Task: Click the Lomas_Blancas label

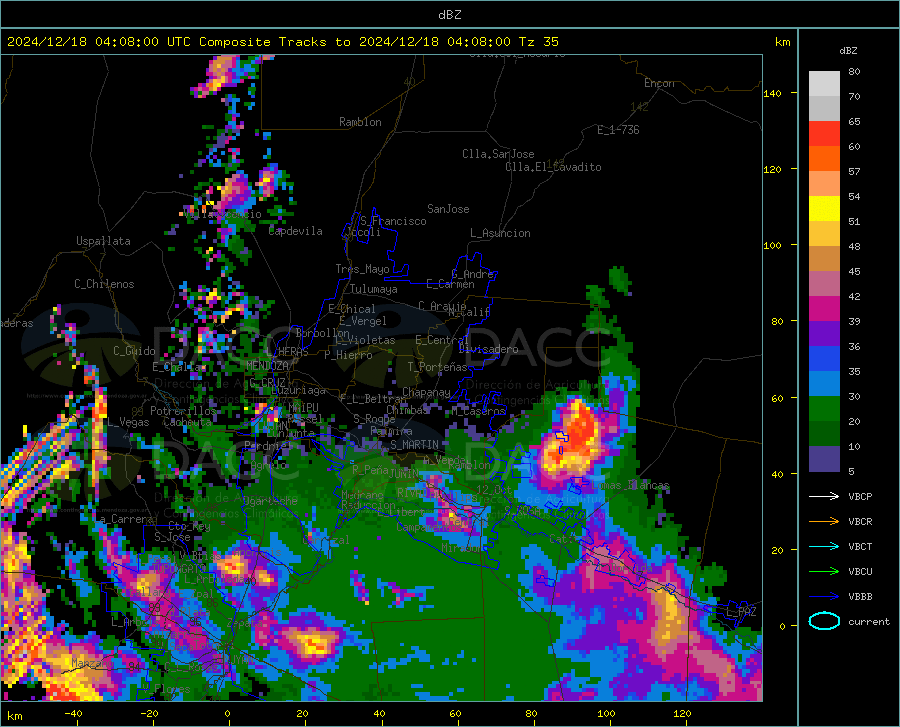Action: point(630,485)
